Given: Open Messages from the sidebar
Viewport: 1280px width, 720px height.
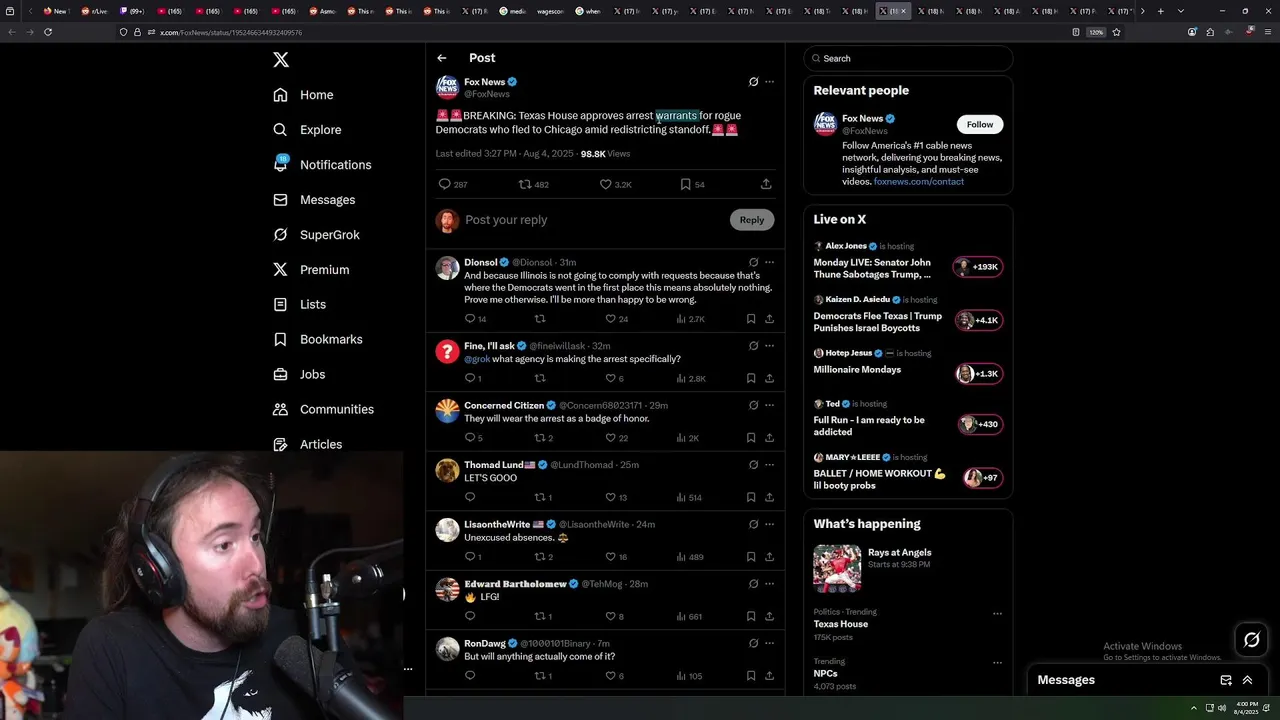Looking at the screenshot, I should pyautogui.click(x=314, y=200).
